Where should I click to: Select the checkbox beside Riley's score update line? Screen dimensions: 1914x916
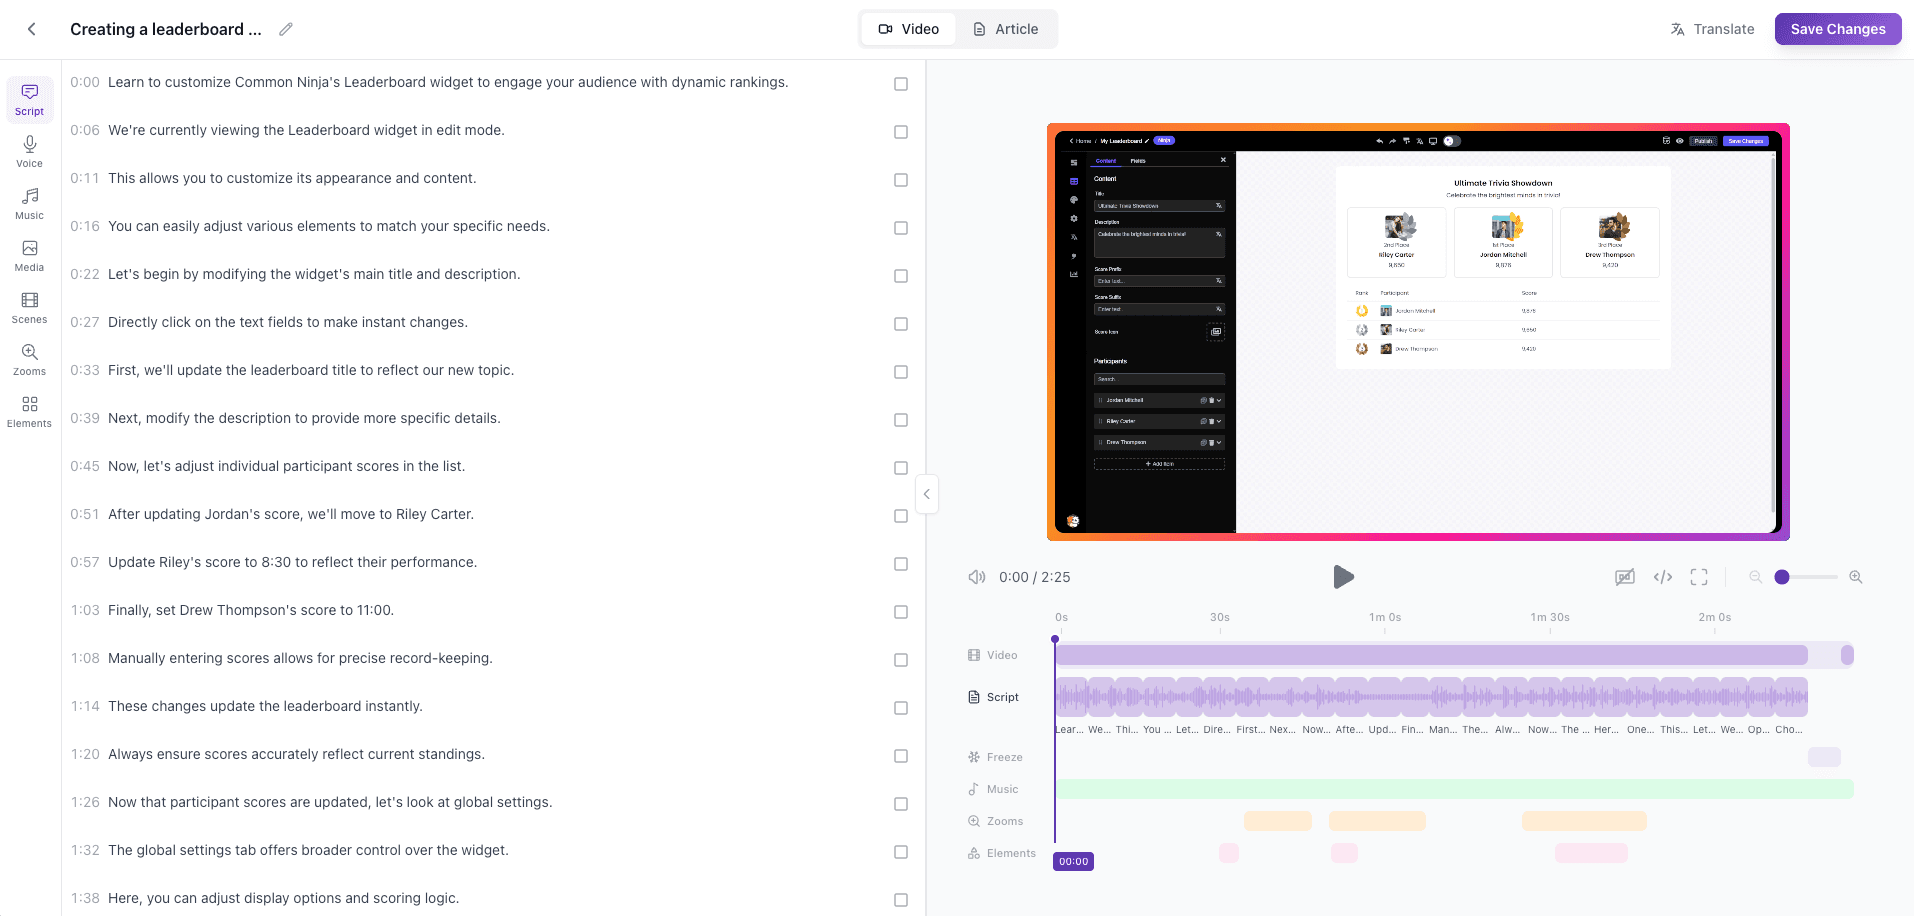click(x=900, y=564)
